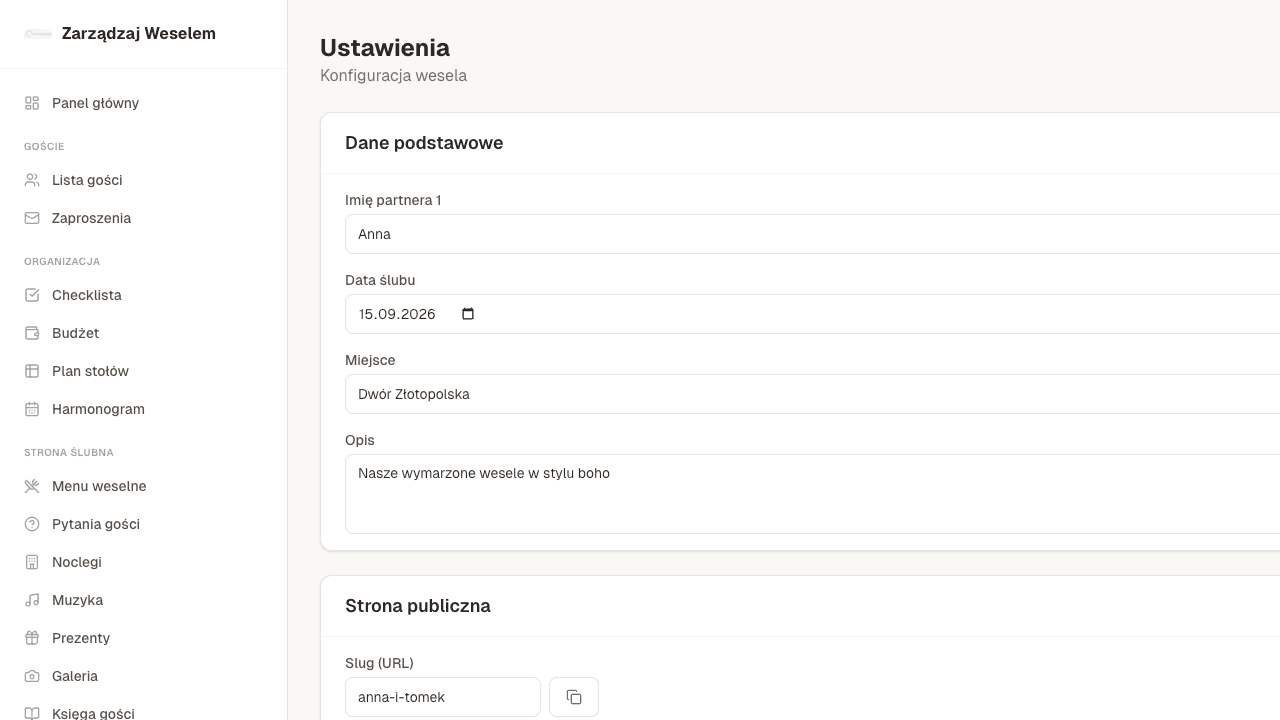
Task: Copy the slug with the copy button
Action: click(574, 697)
